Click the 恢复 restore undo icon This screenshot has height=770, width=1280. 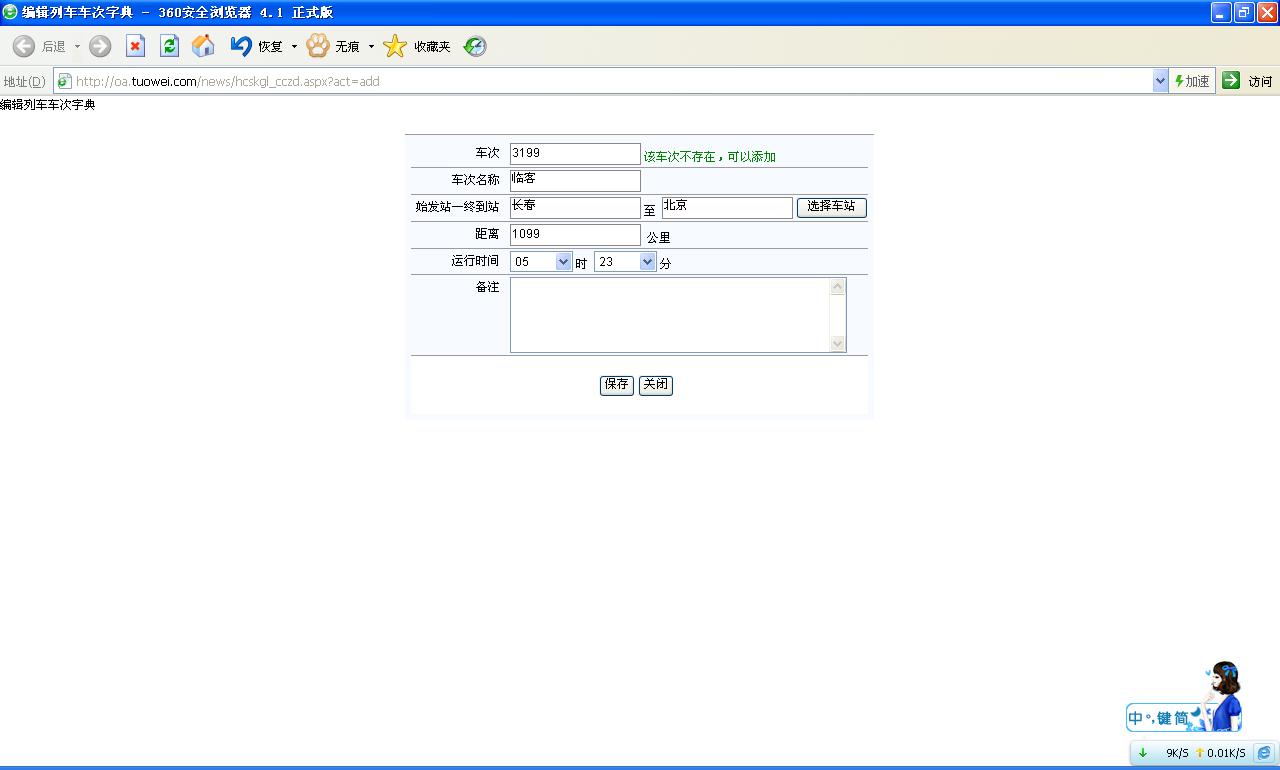click(241, 46)
